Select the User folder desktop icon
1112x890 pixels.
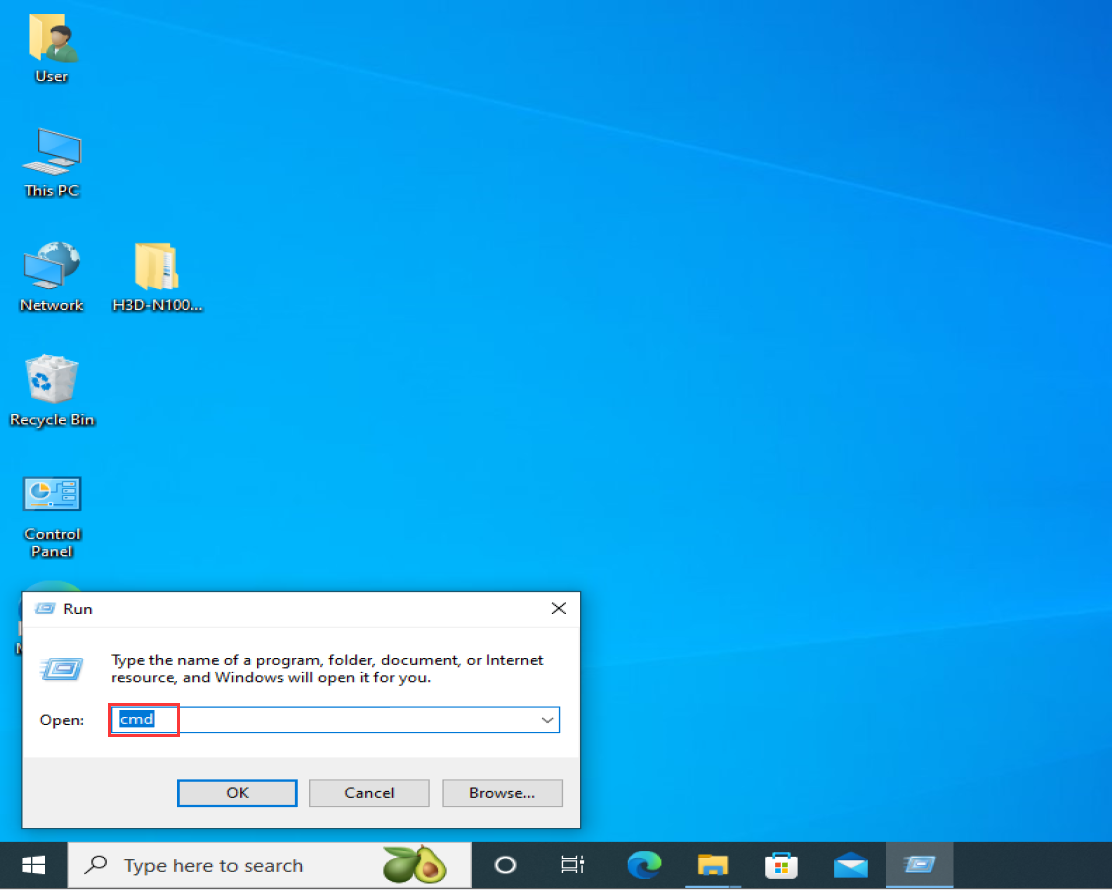[x=52, y=48]
